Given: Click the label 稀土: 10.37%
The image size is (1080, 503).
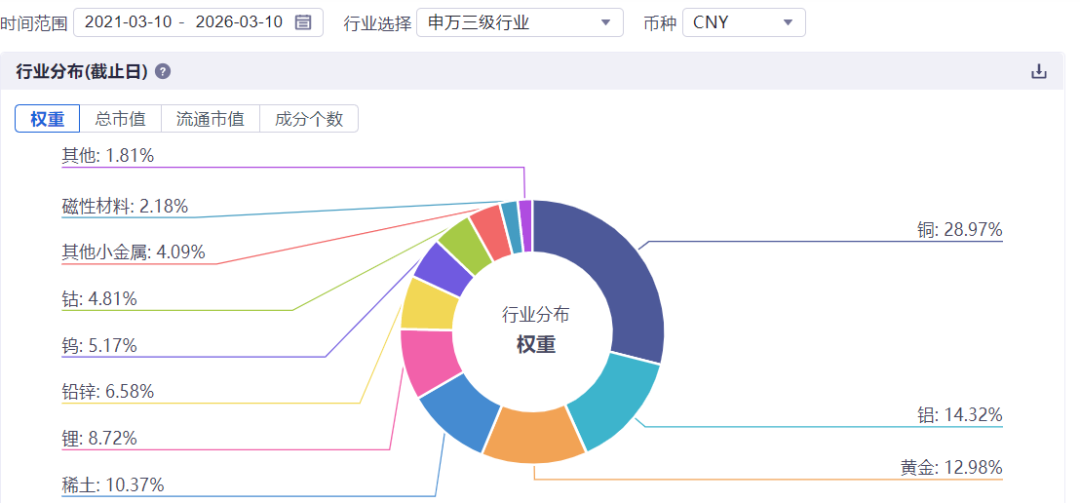Looking at the screenshot, I should (113, 485).
